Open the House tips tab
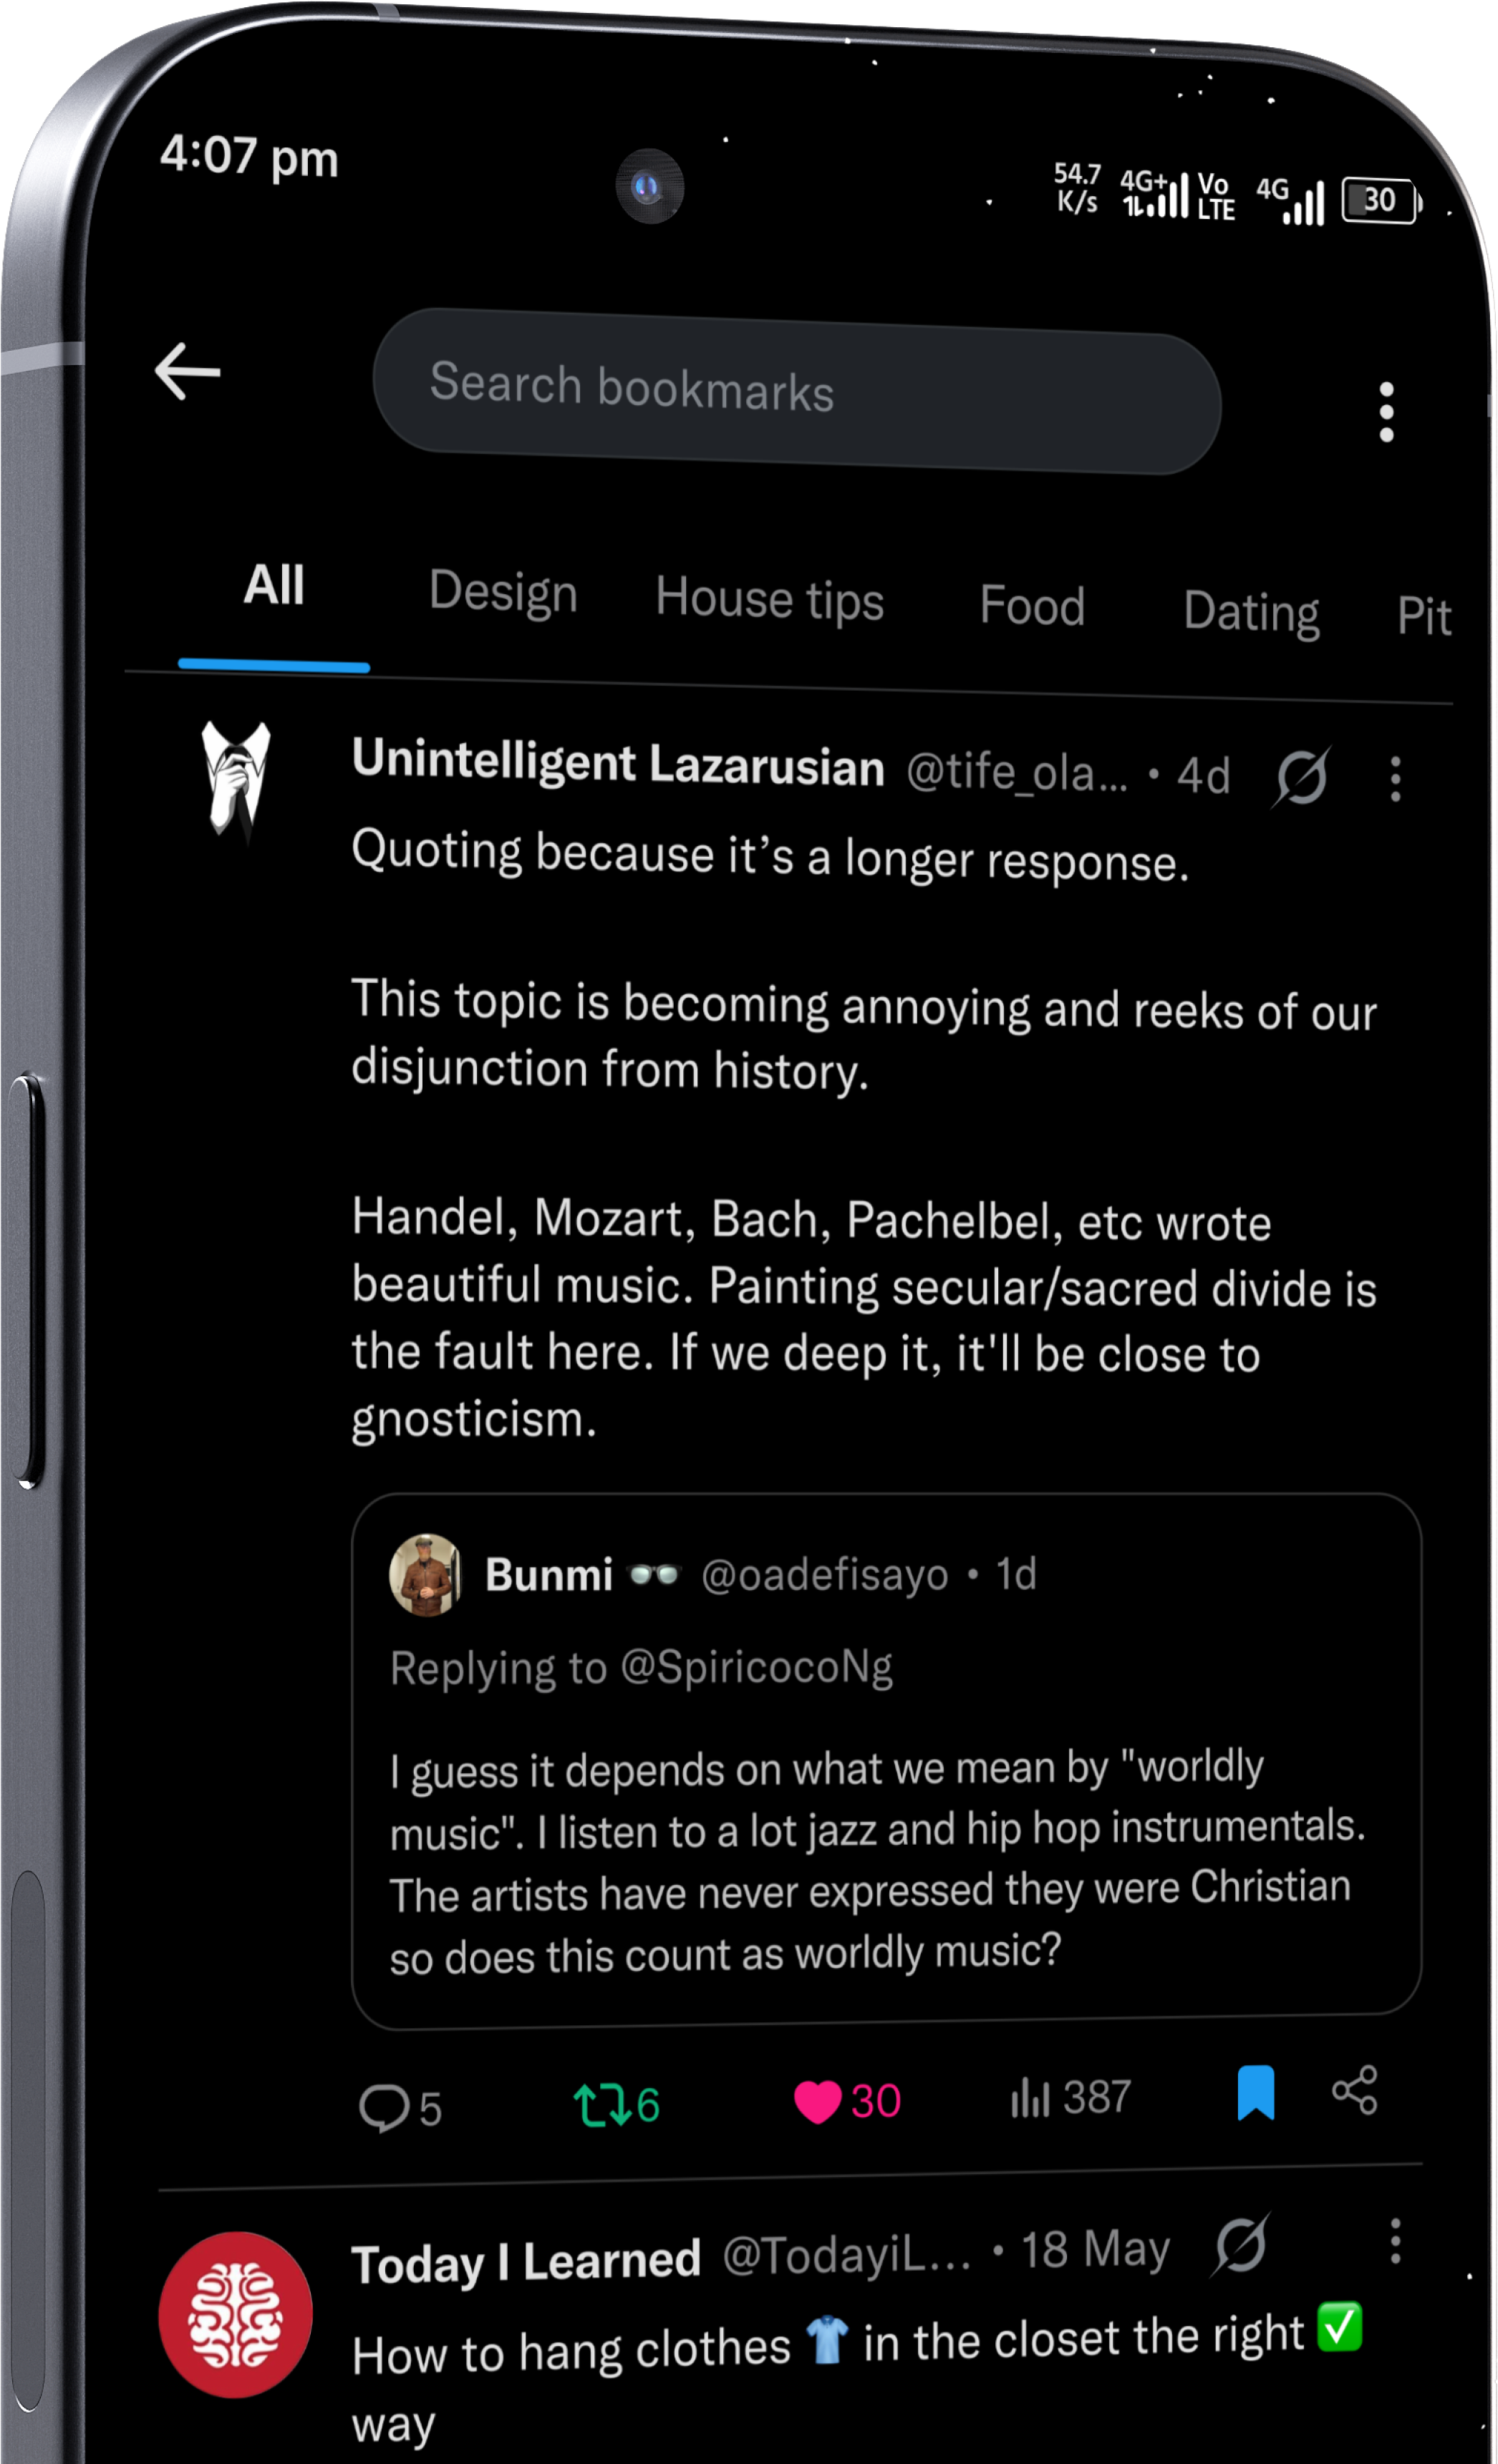 (x=769, y=599)
